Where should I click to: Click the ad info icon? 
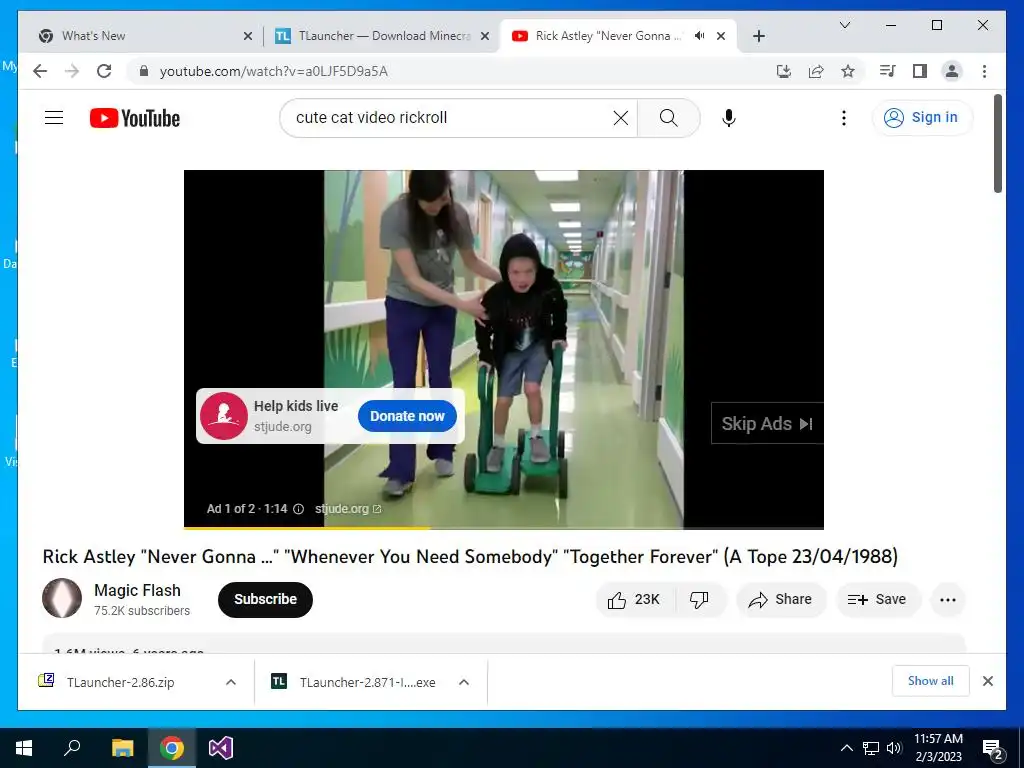tap(298, 509)
